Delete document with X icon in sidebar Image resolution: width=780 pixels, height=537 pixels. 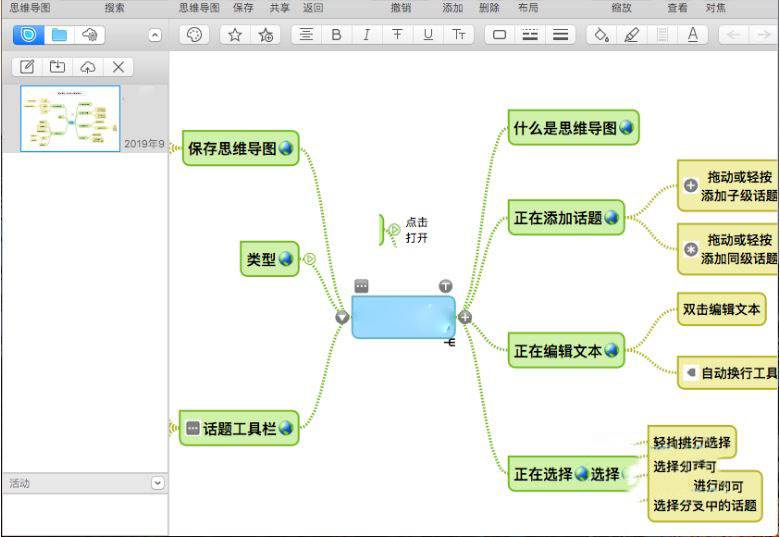[118, 67]
